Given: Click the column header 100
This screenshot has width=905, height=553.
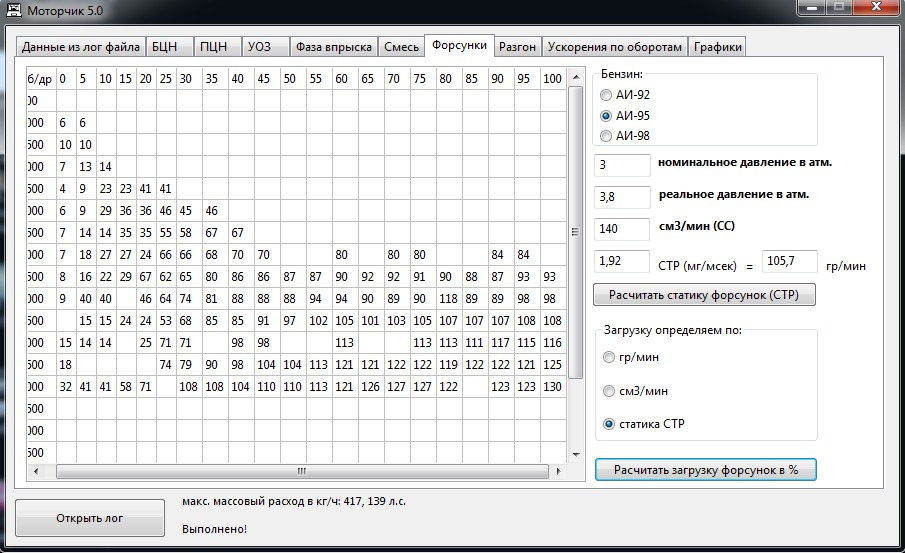Looking at the screenshot, I should click(552, 79).
